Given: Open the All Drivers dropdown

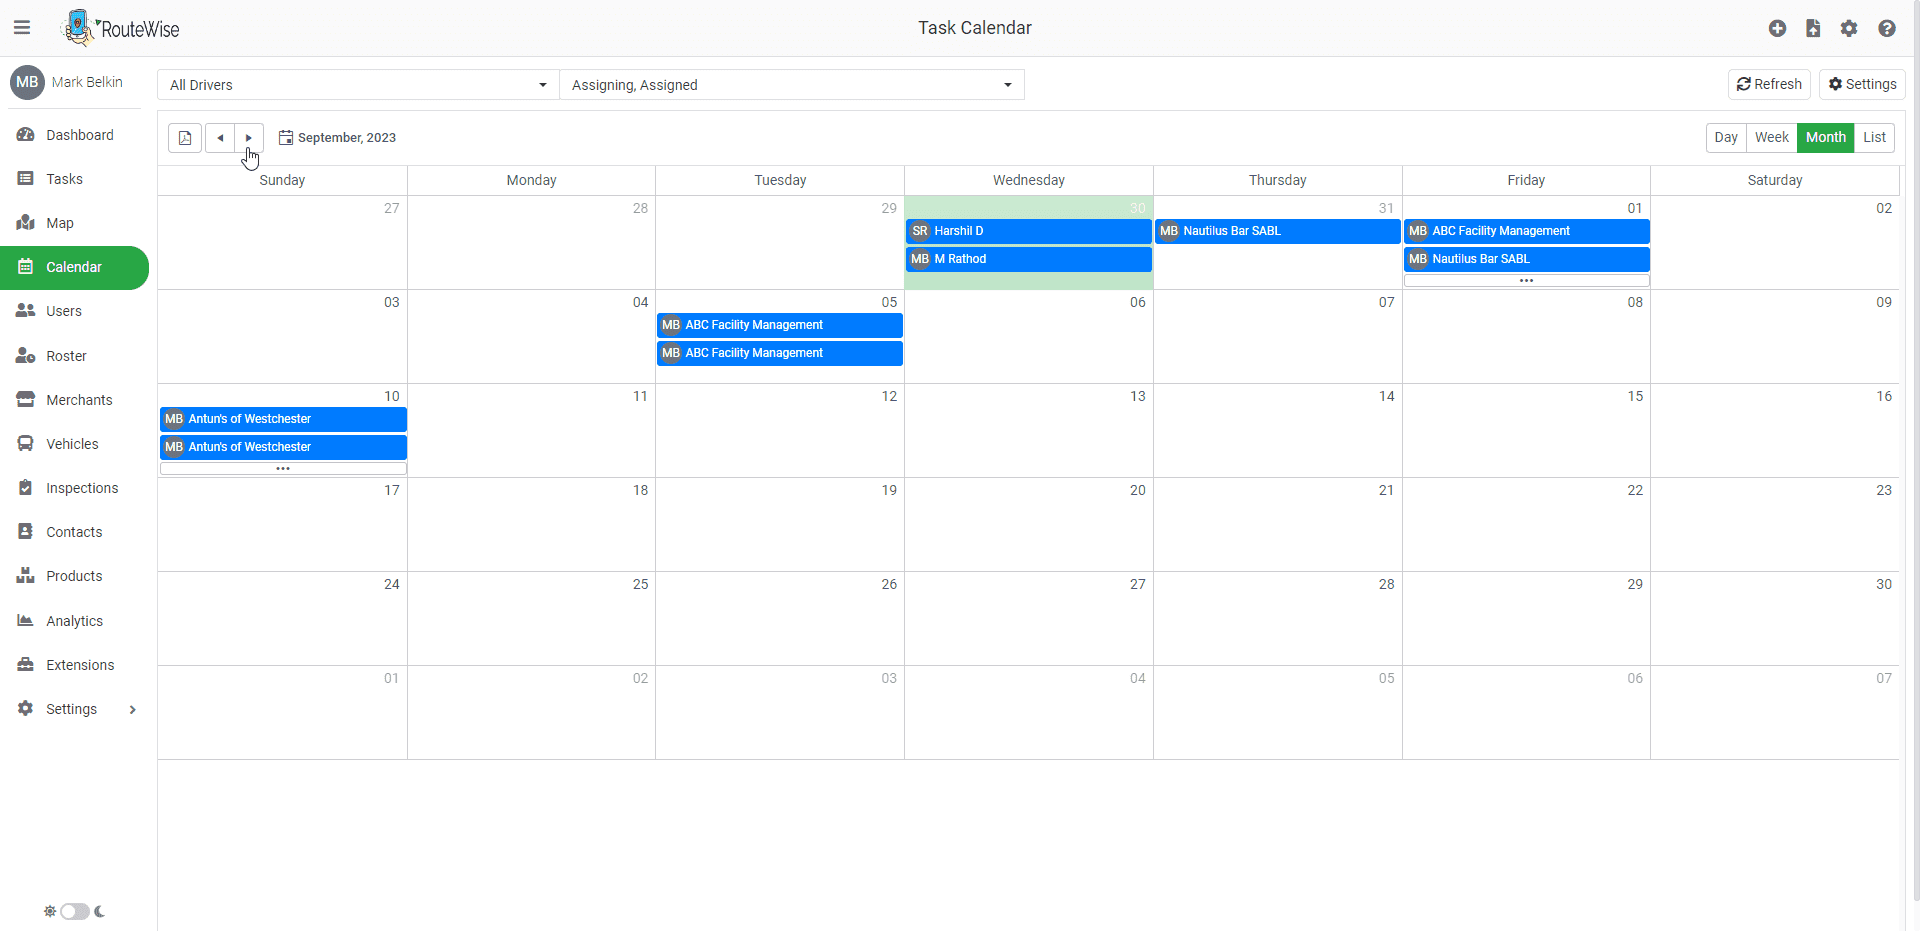Looking at the screenshot, I should point(356,84).
